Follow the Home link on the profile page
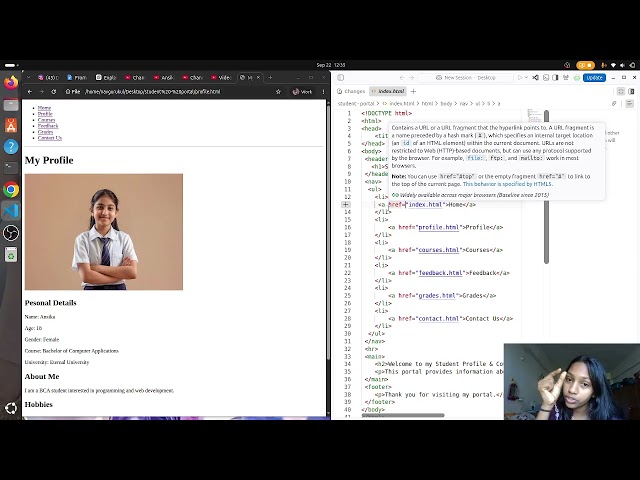Image resolution: width=640 pixels, height=480 pixels. coord(44,108)
